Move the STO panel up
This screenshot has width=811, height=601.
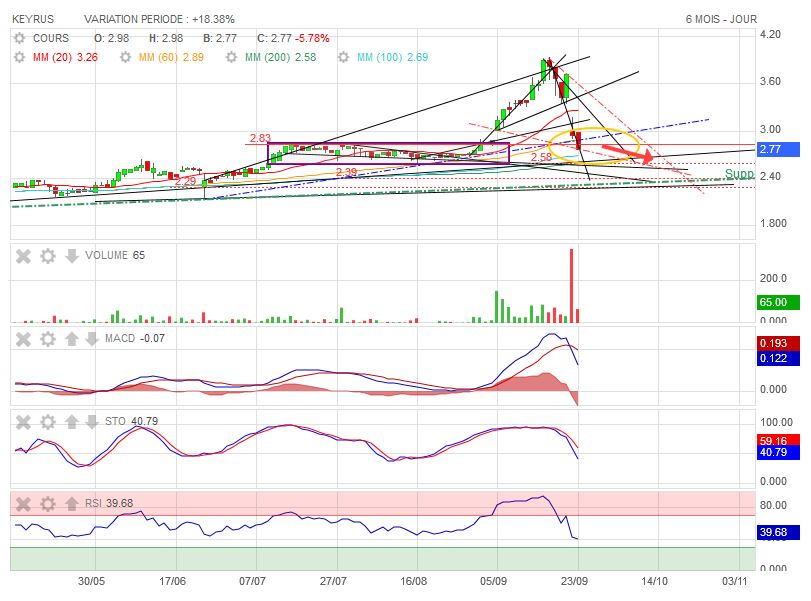71,422
